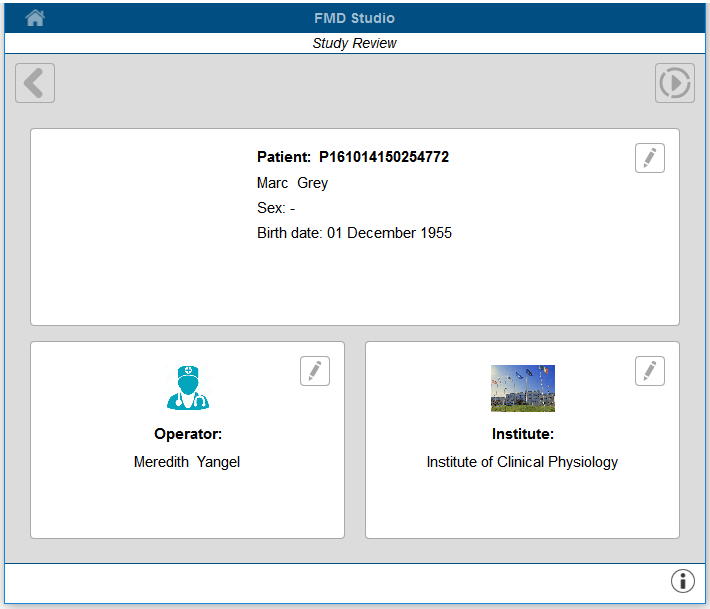This screenshot has height=609, width=710.
Task: Click the Sex field line
Action: [x=276, y=208]
